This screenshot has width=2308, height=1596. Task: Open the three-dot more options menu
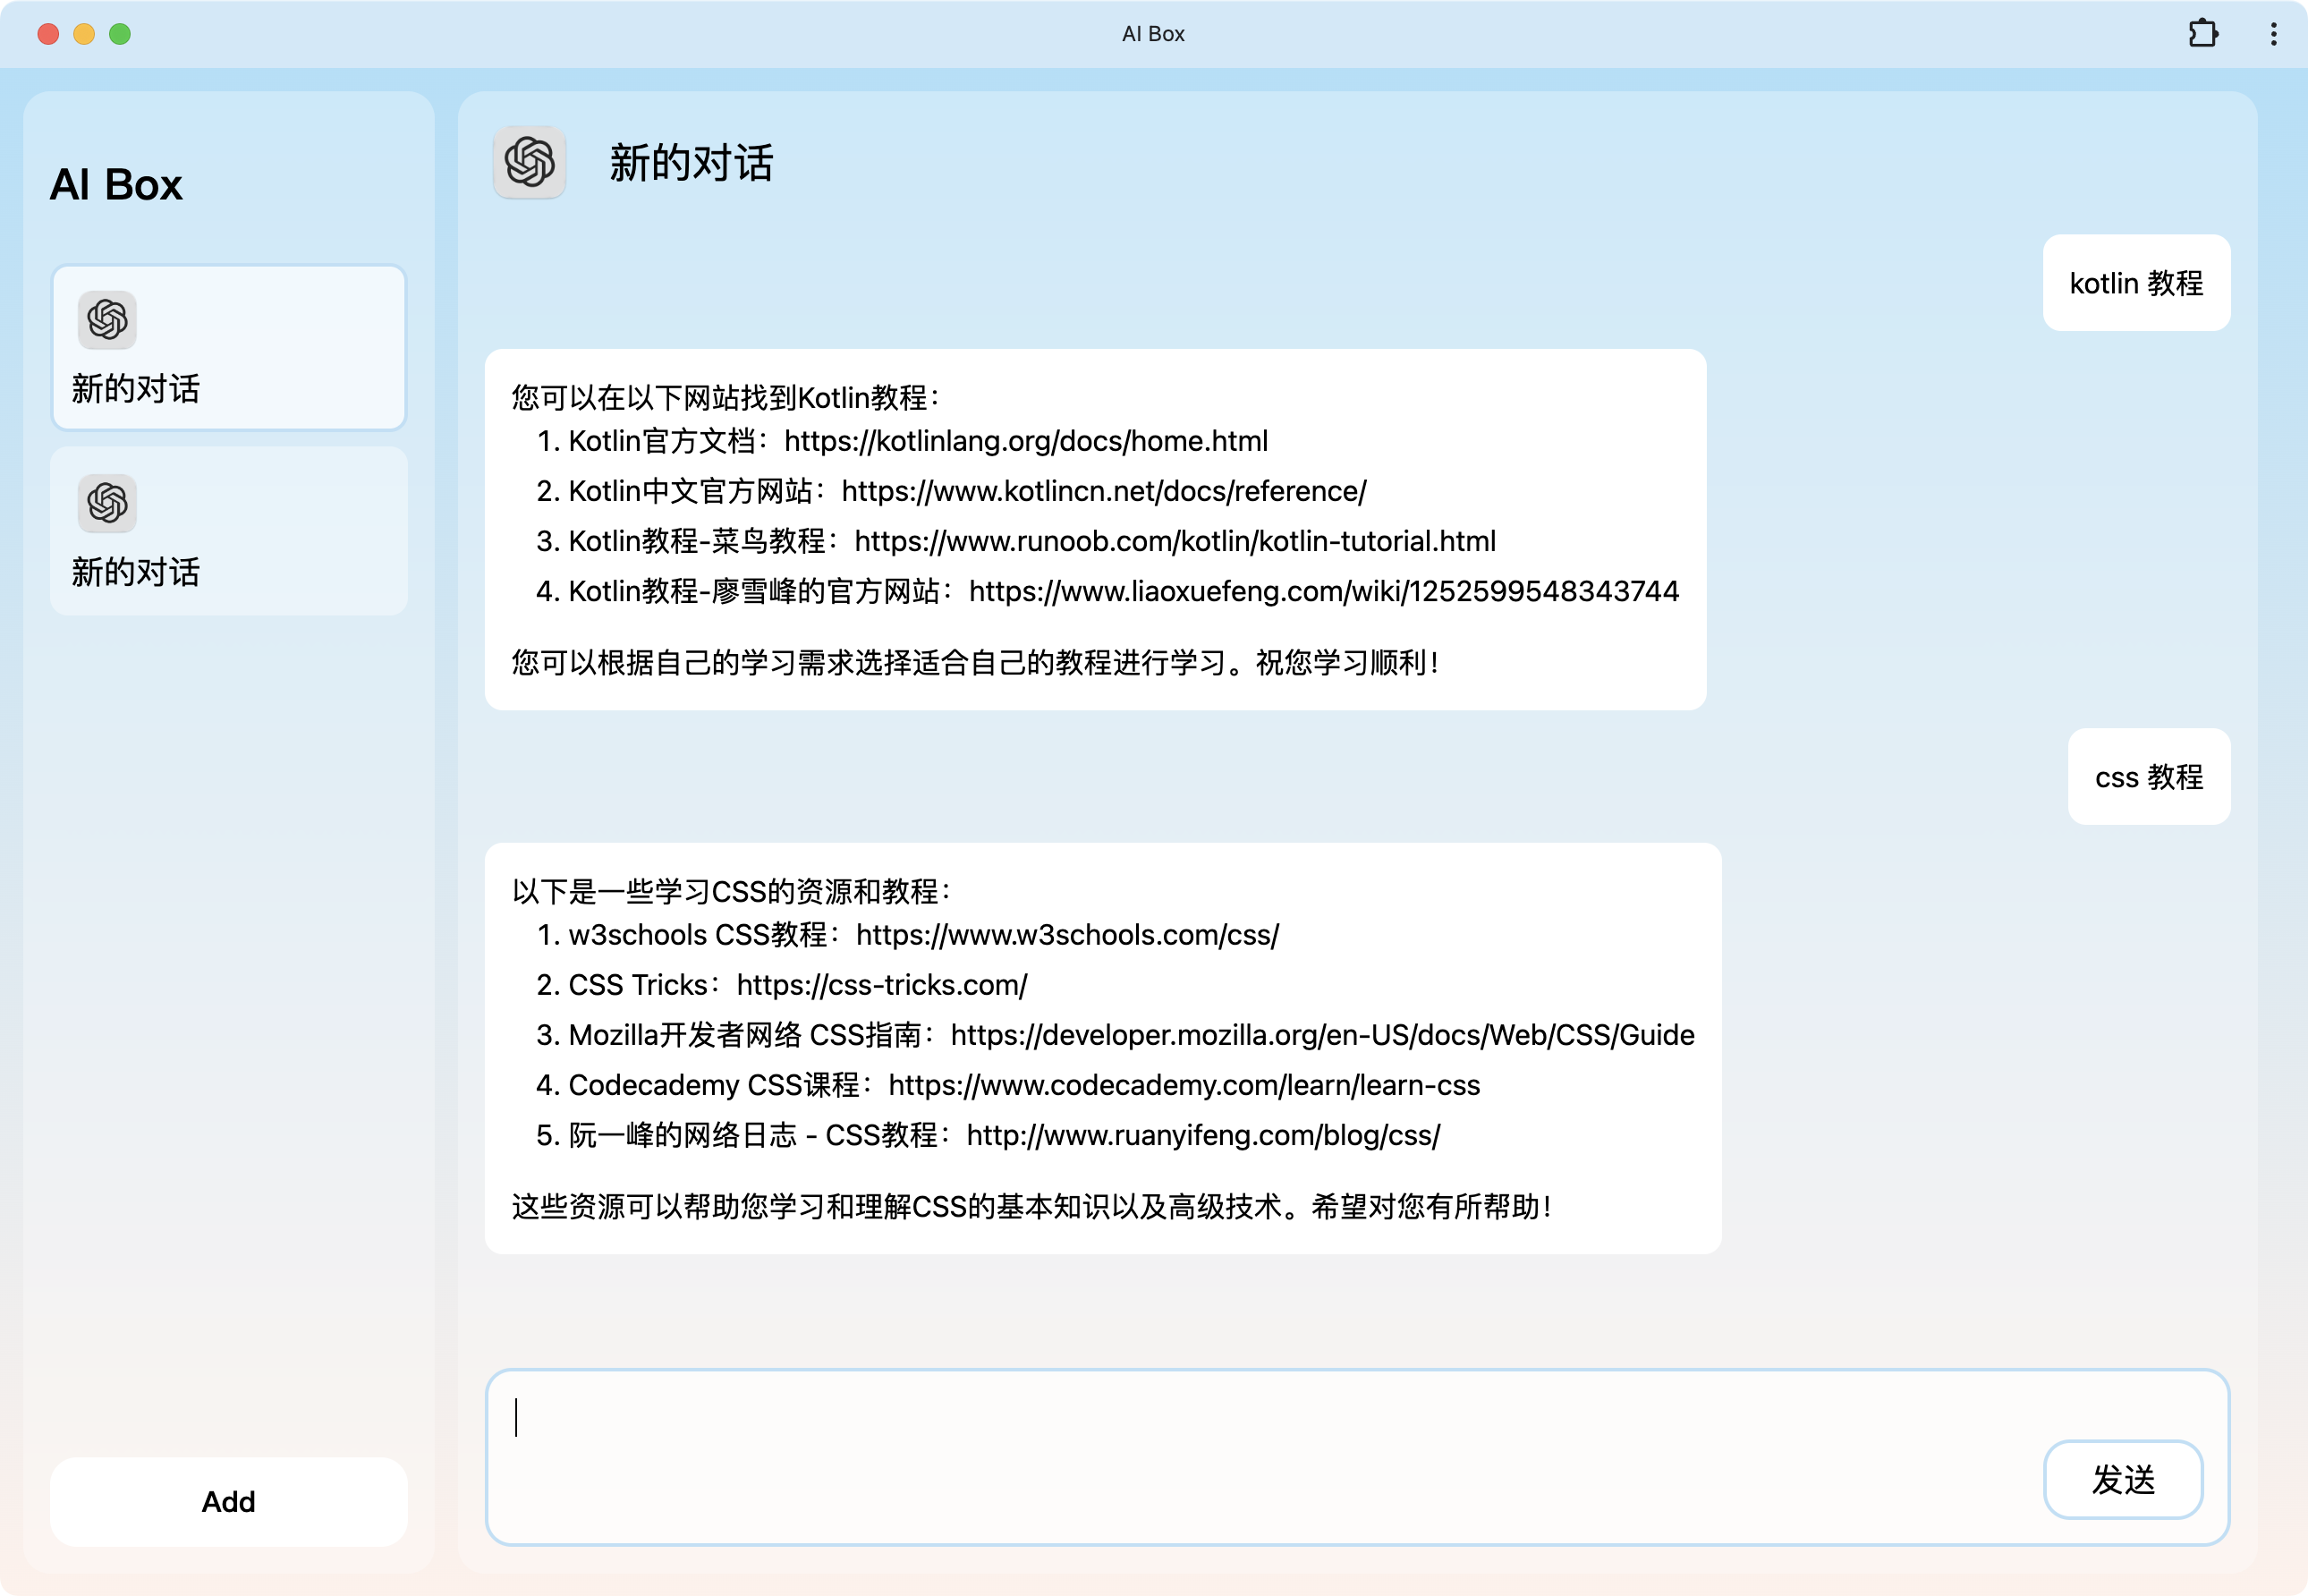tap(2273, 34)
